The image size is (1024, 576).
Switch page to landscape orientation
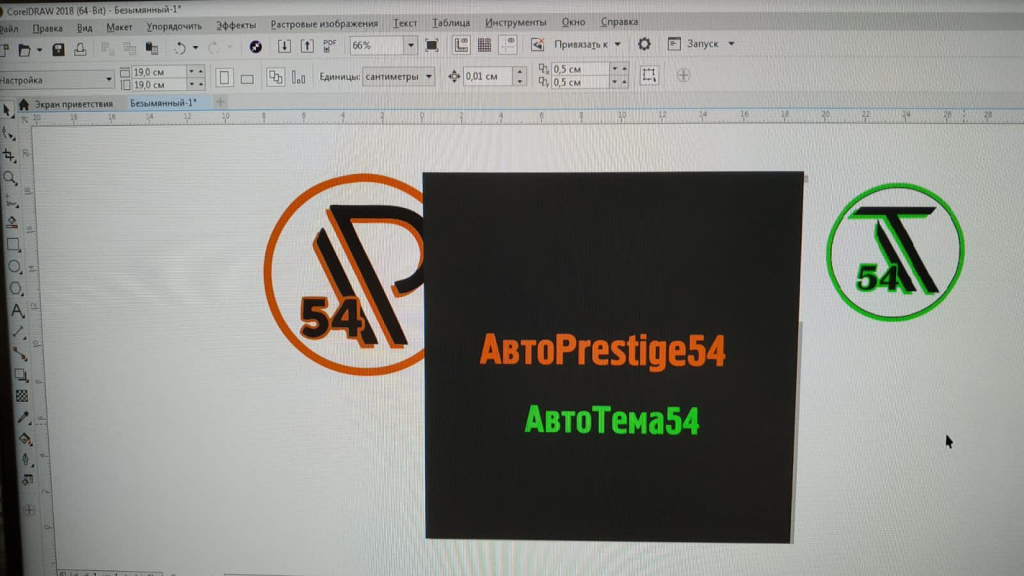pos(247,77)
